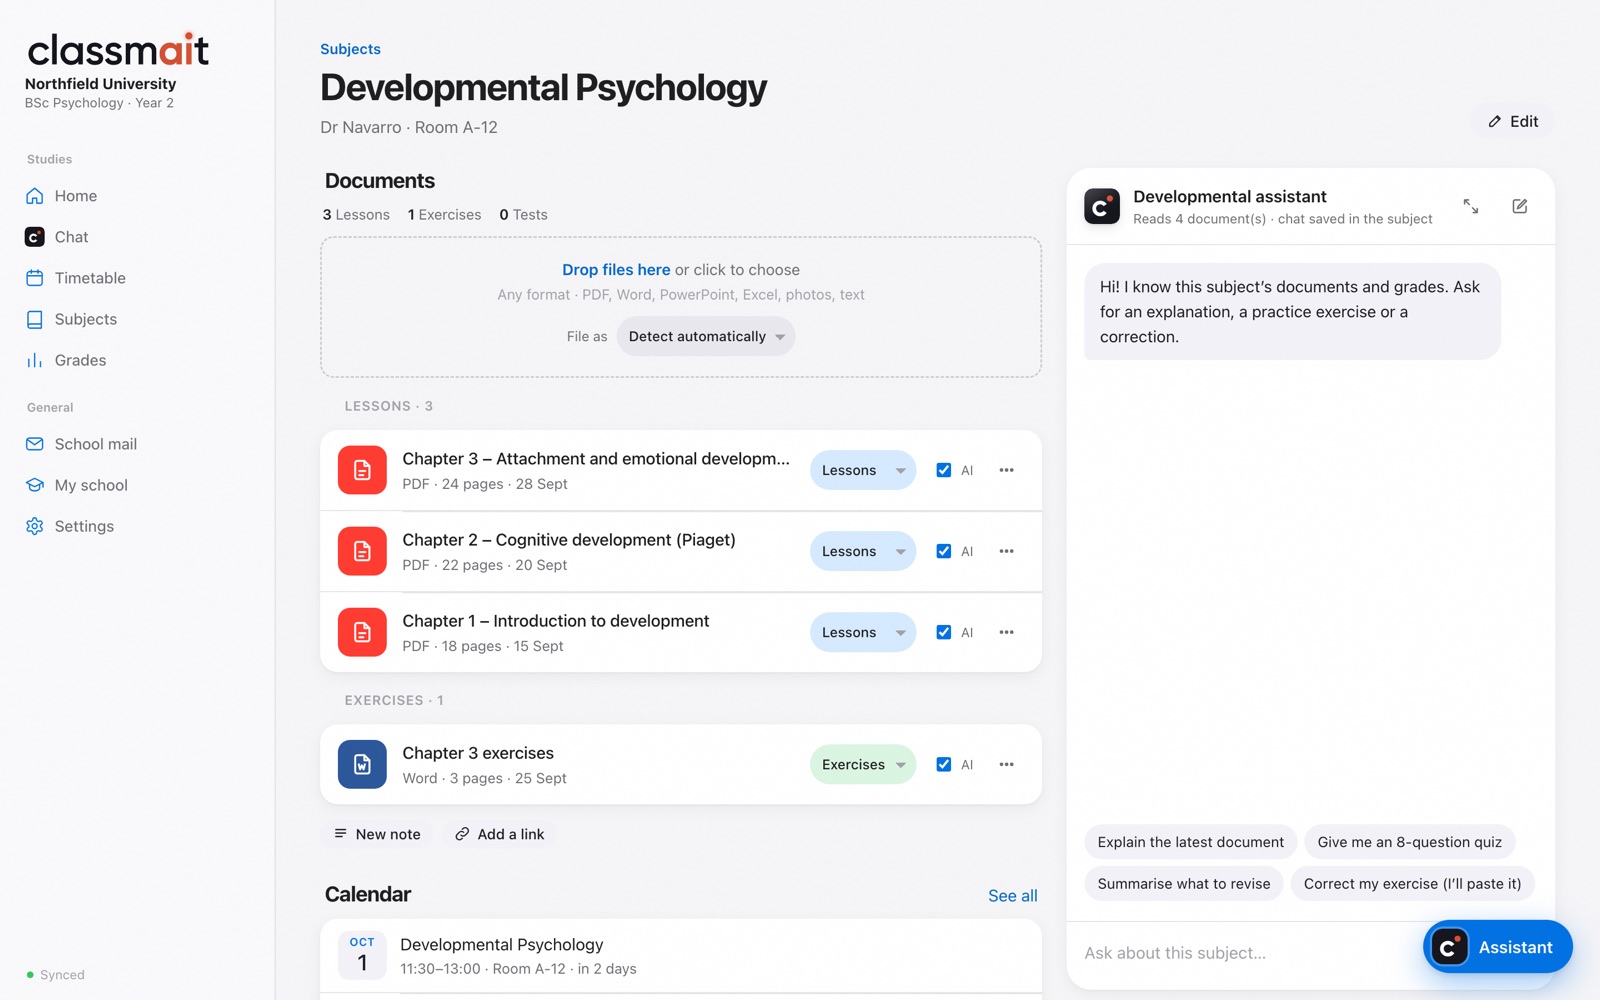
Task: Uncheck AI for Chapter 3 Attachment
Action: coord(943,470)
